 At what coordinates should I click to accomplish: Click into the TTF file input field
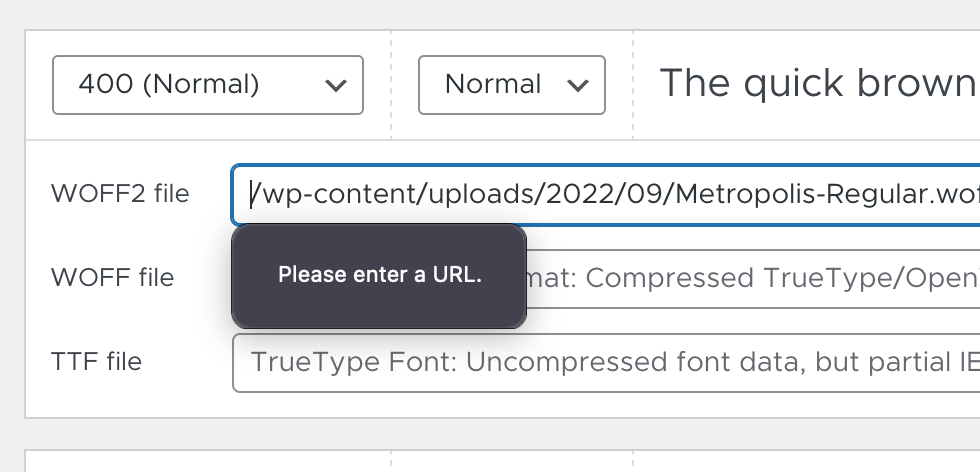coord(606,363)
